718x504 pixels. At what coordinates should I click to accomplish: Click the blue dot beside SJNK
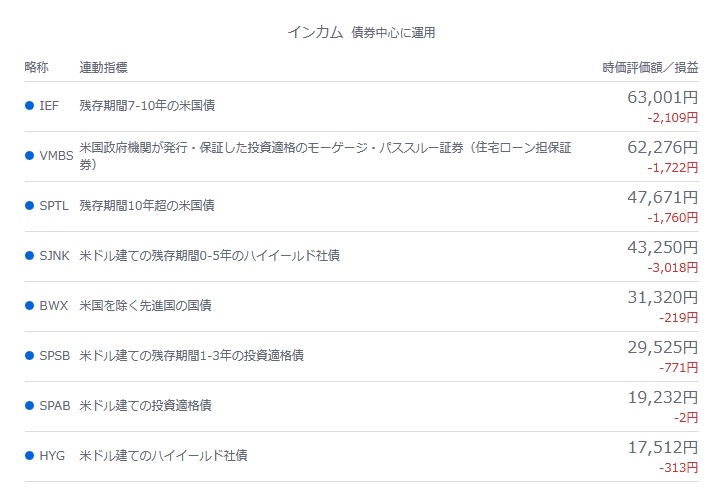(x=30, y=255)
